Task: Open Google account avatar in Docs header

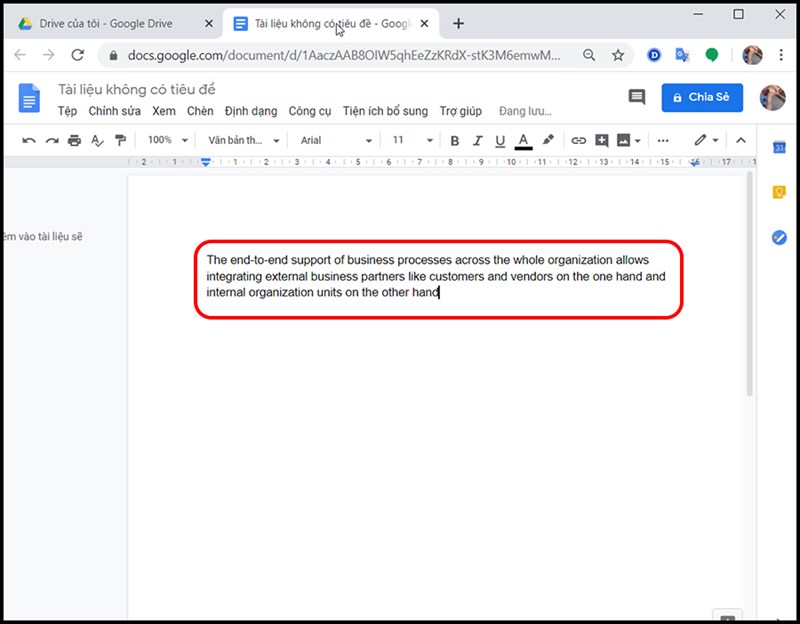Action: [x=772, y=97]
